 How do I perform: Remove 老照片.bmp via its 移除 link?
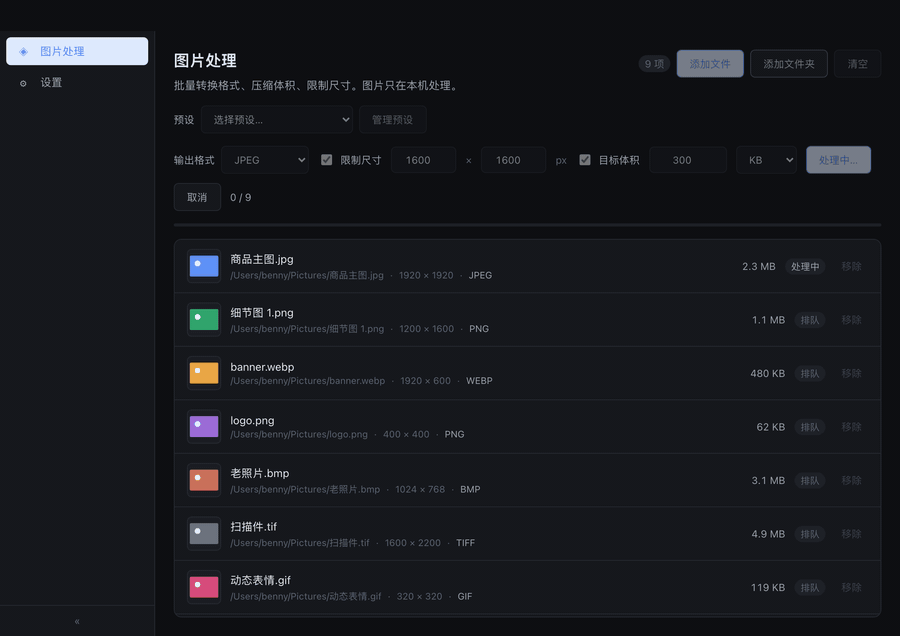851,480
